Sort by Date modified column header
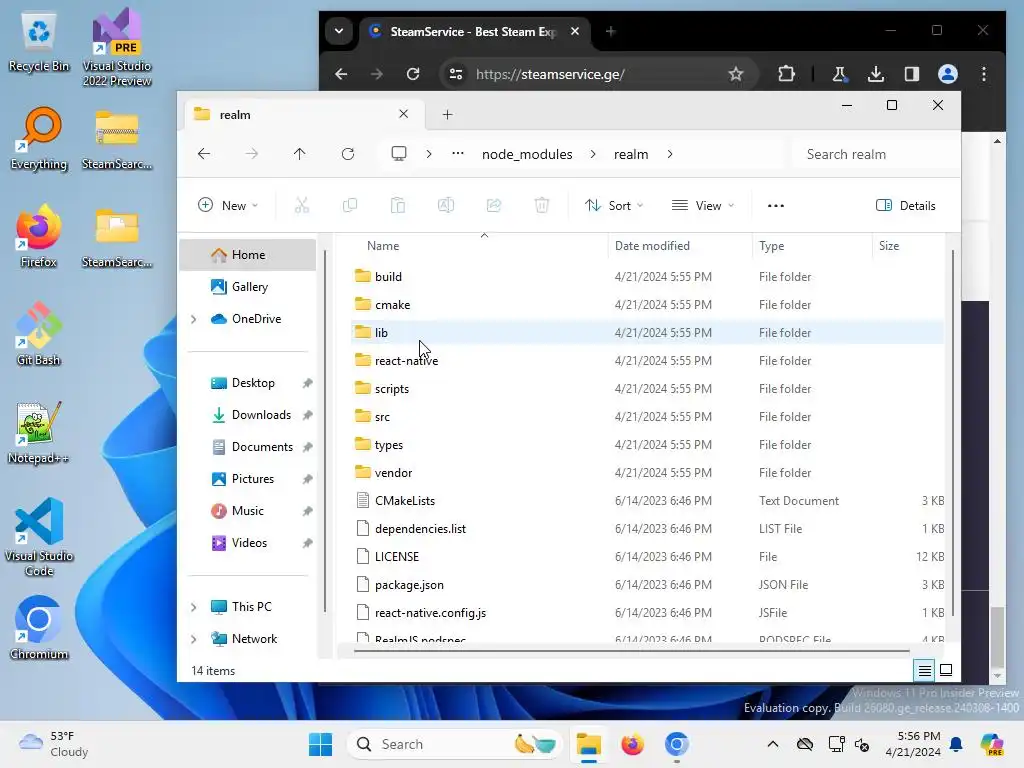The width and height of the screenshot is (1024, 768). click(x=680, y=246)
